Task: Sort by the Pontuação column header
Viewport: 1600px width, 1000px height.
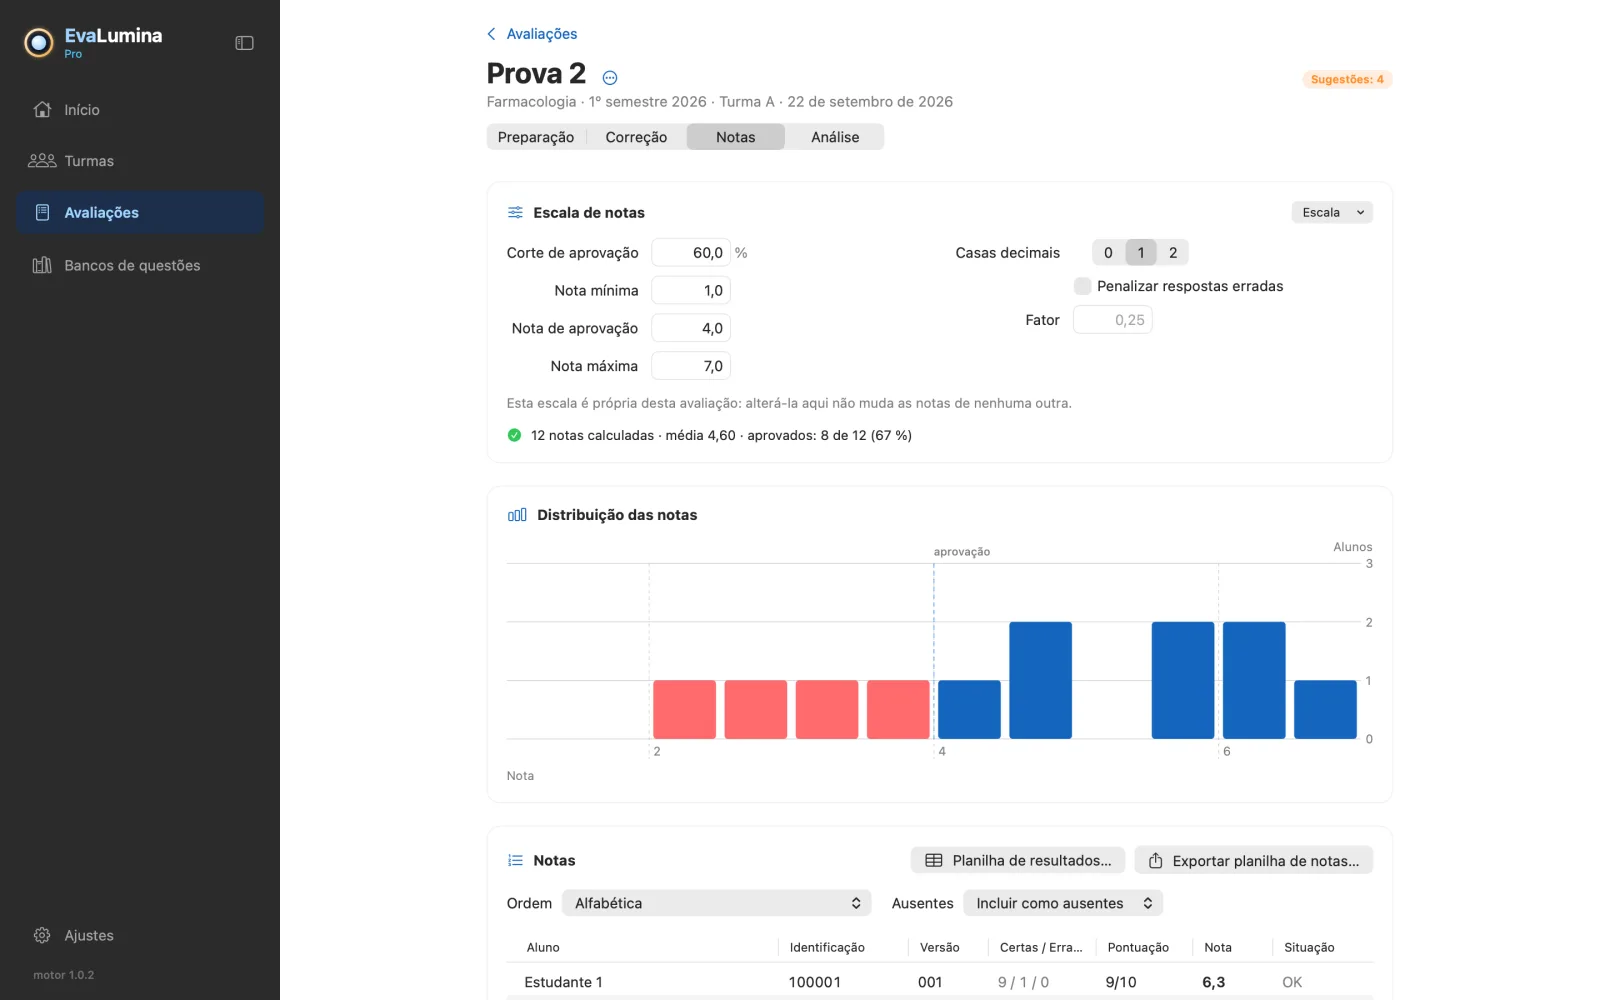Action: click(1138, 948)
